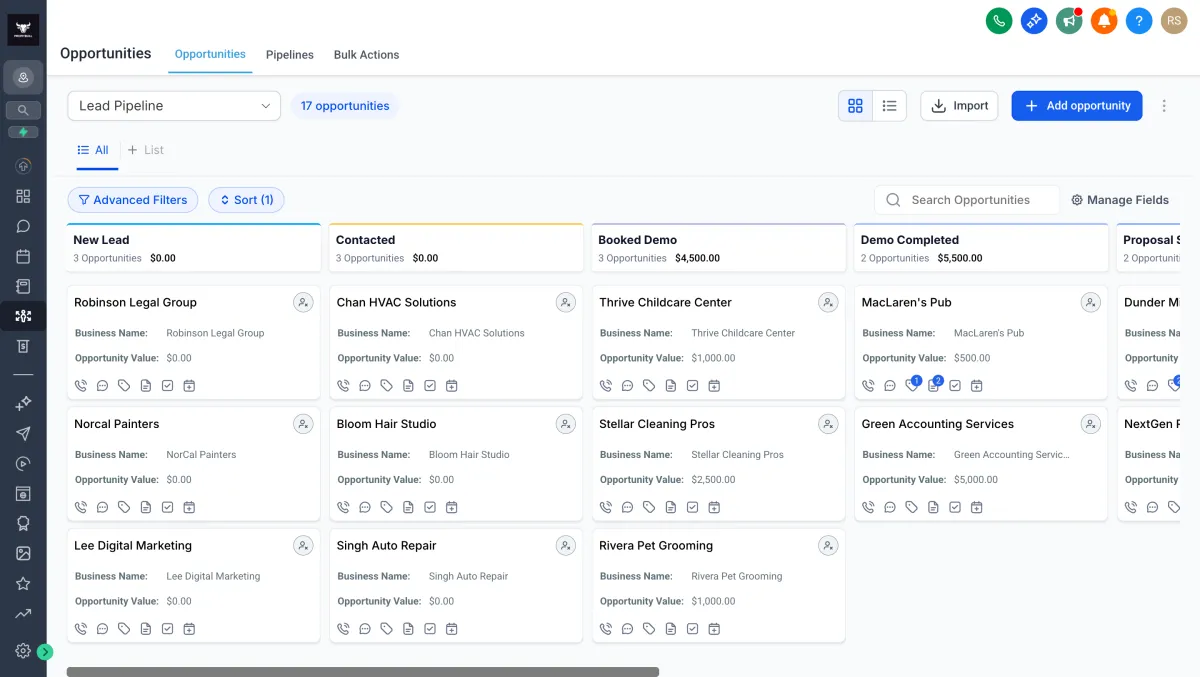Click the Add opportunity button
Viewport: 1200px width, 677px height.
[x=1076, y=106]
